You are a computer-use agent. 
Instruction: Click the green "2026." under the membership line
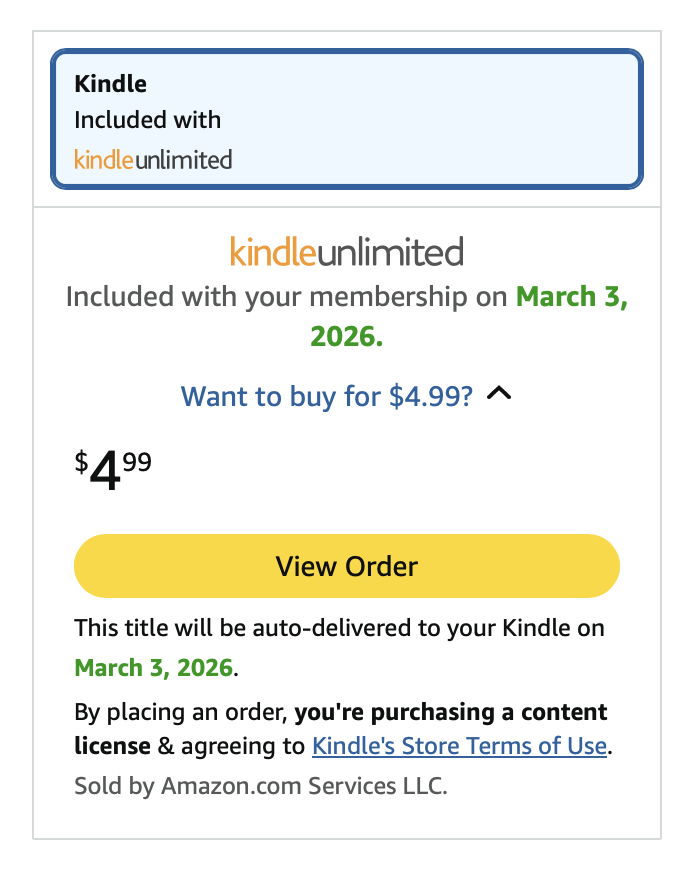pyautogui.click(x=346, y=337)
